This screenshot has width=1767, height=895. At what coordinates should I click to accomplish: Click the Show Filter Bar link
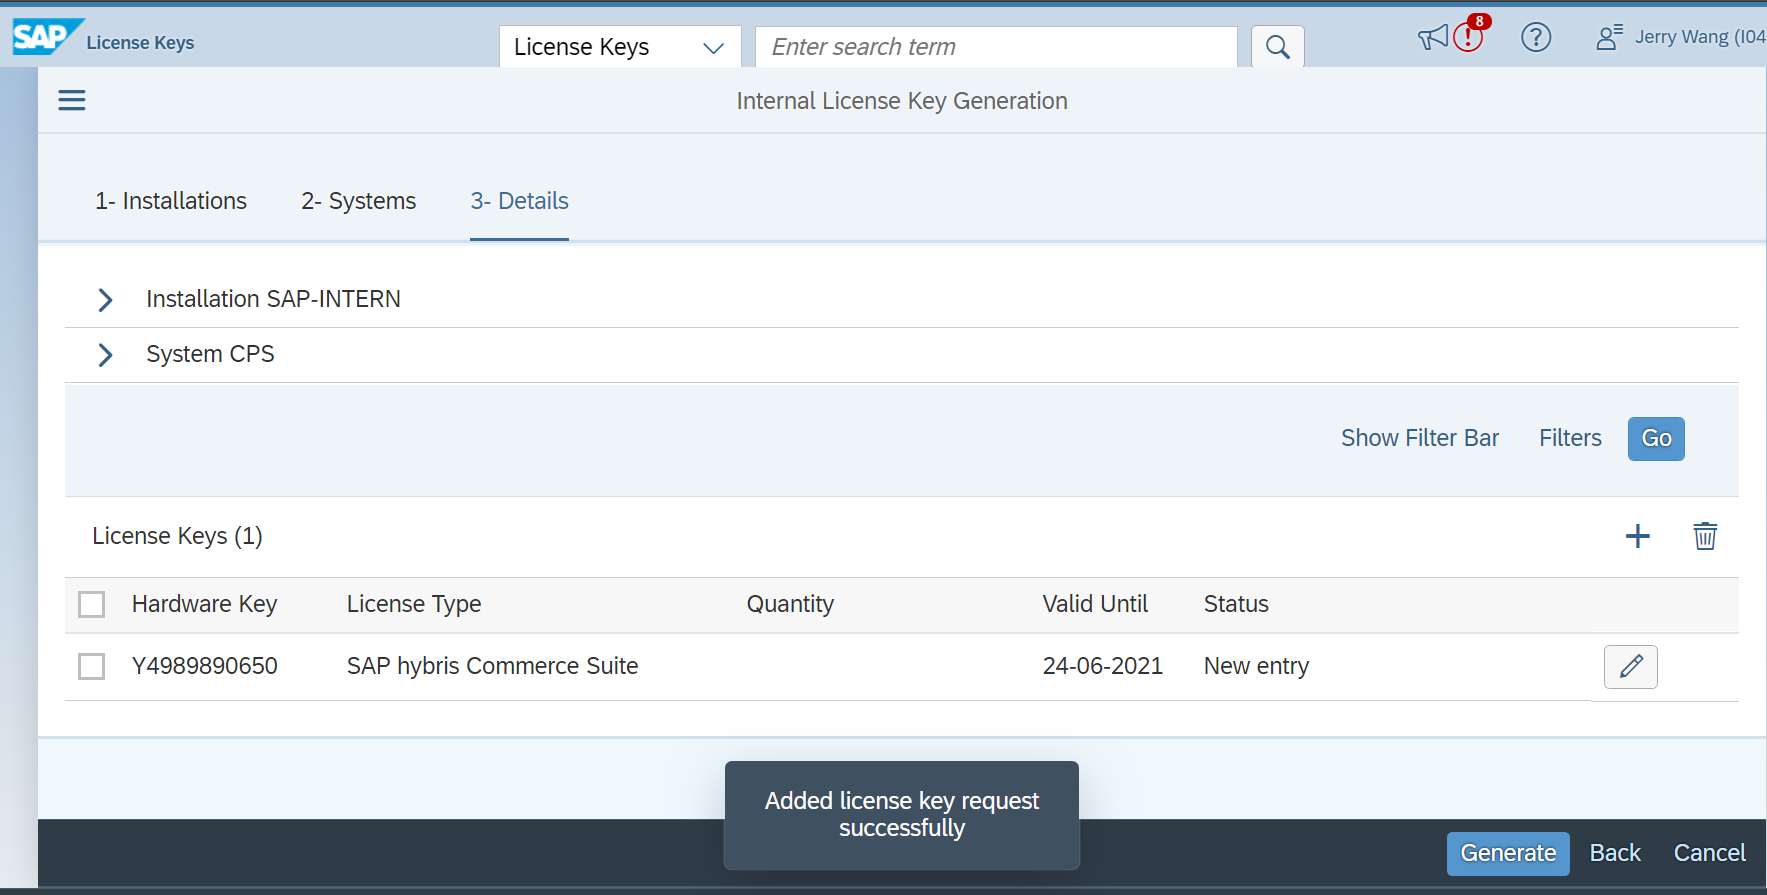pos(1419,438)
